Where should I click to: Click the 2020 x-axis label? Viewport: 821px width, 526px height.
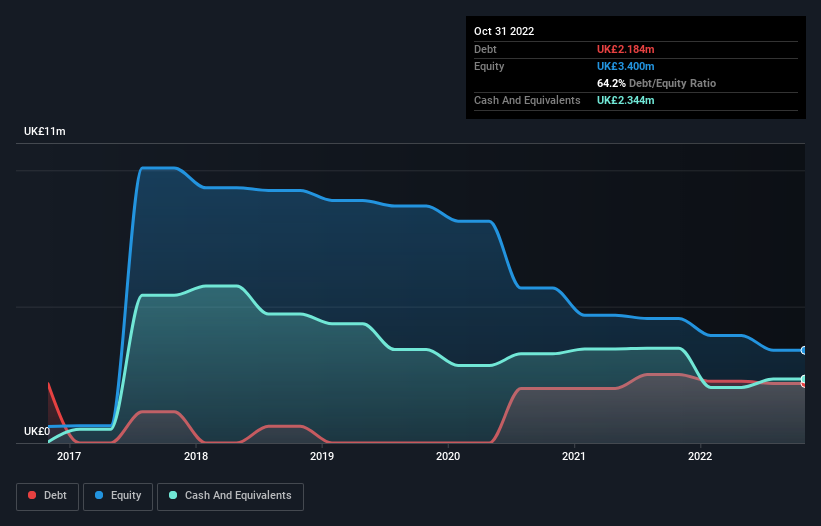pyautogui.click(x=448, y=456)
